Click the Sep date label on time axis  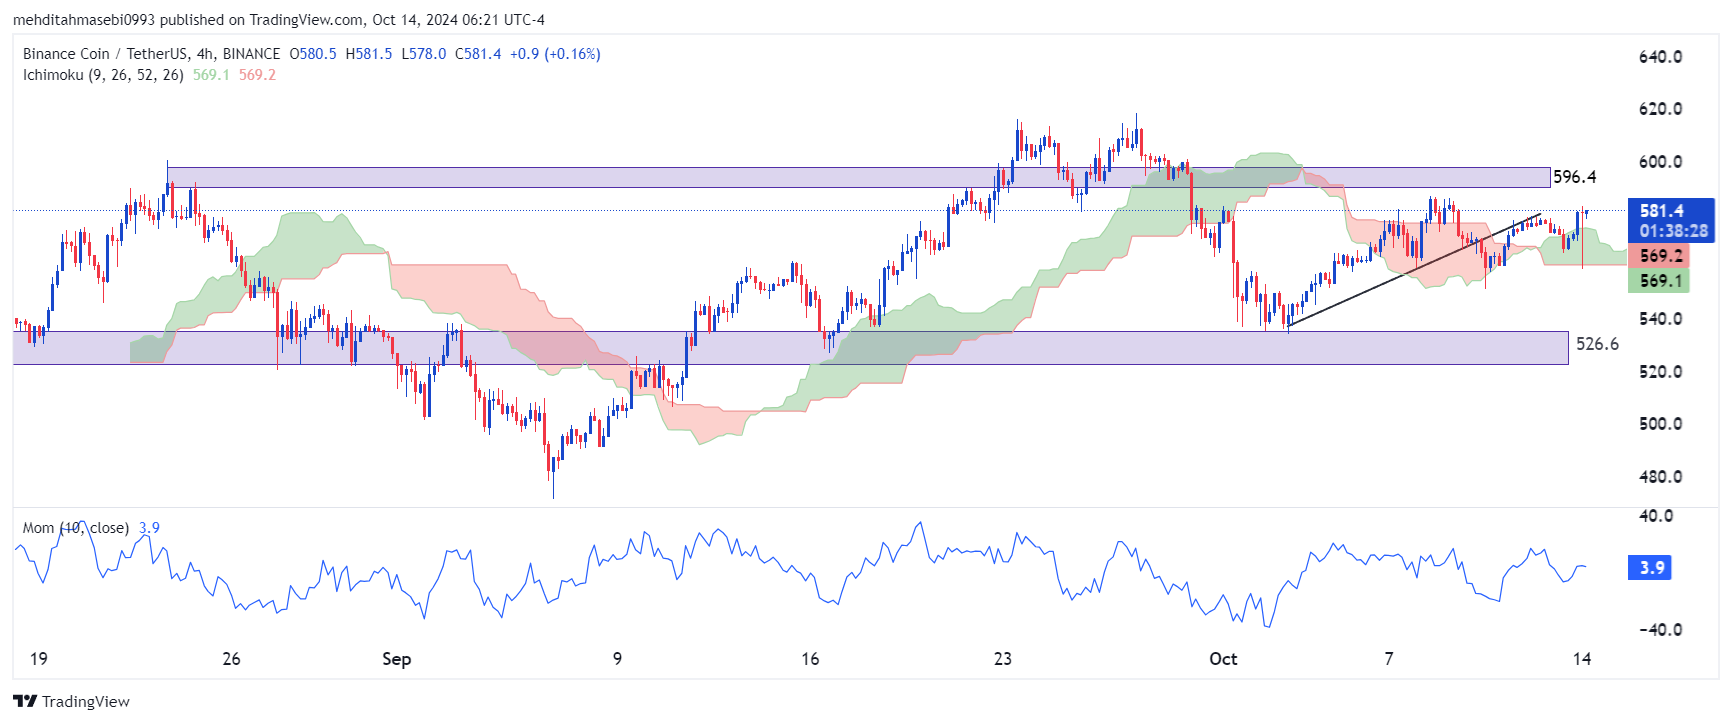coord(396,659)
